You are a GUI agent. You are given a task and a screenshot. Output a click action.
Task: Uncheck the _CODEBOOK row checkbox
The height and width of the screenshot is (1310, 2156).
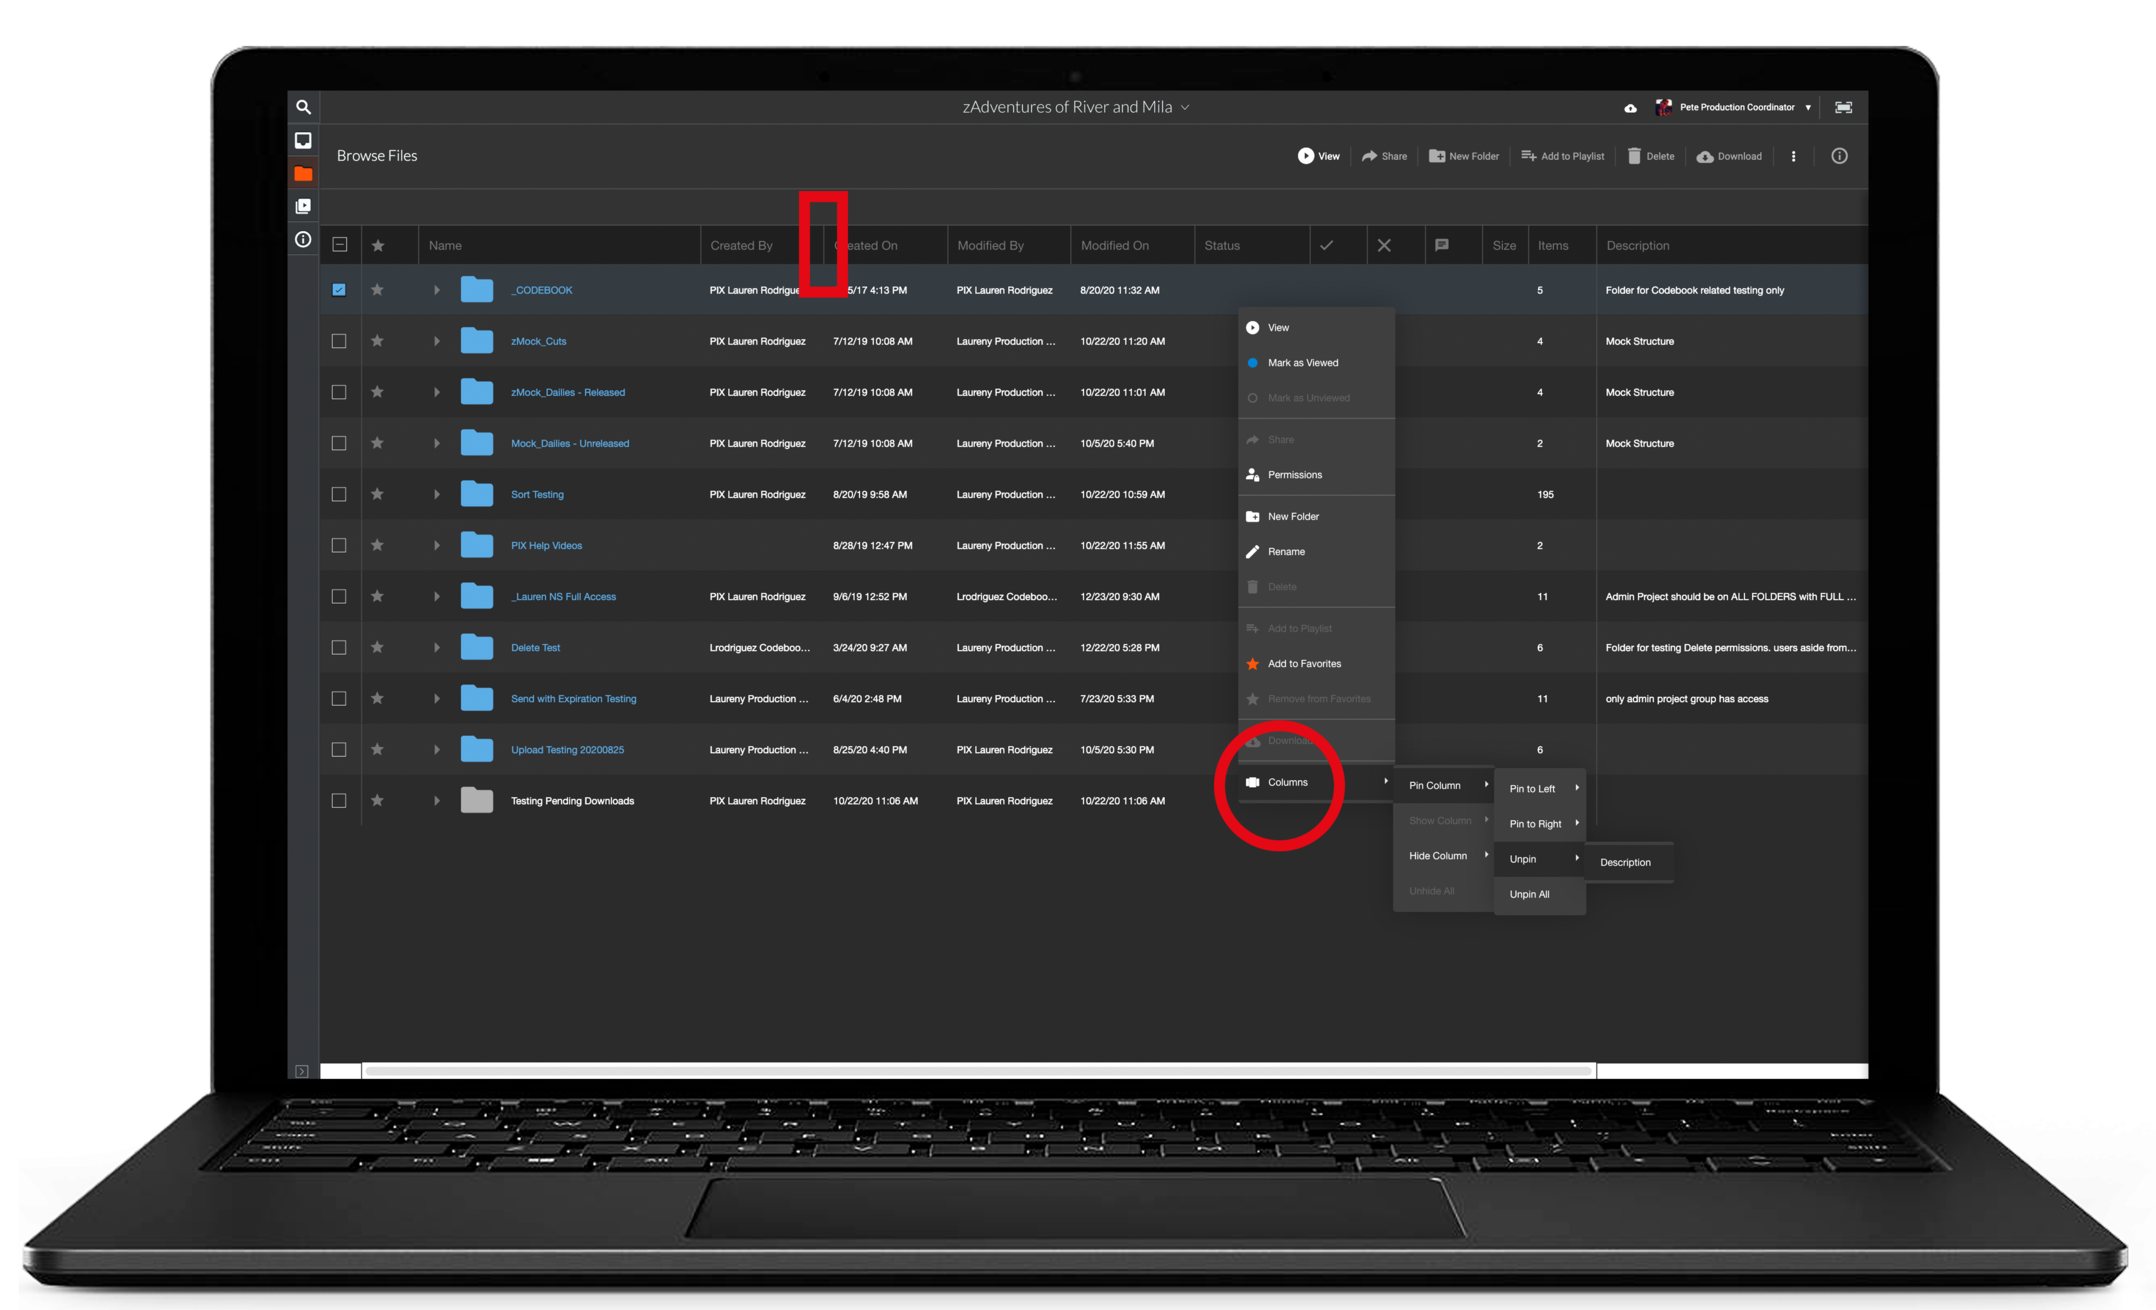(x=339, y=290)
